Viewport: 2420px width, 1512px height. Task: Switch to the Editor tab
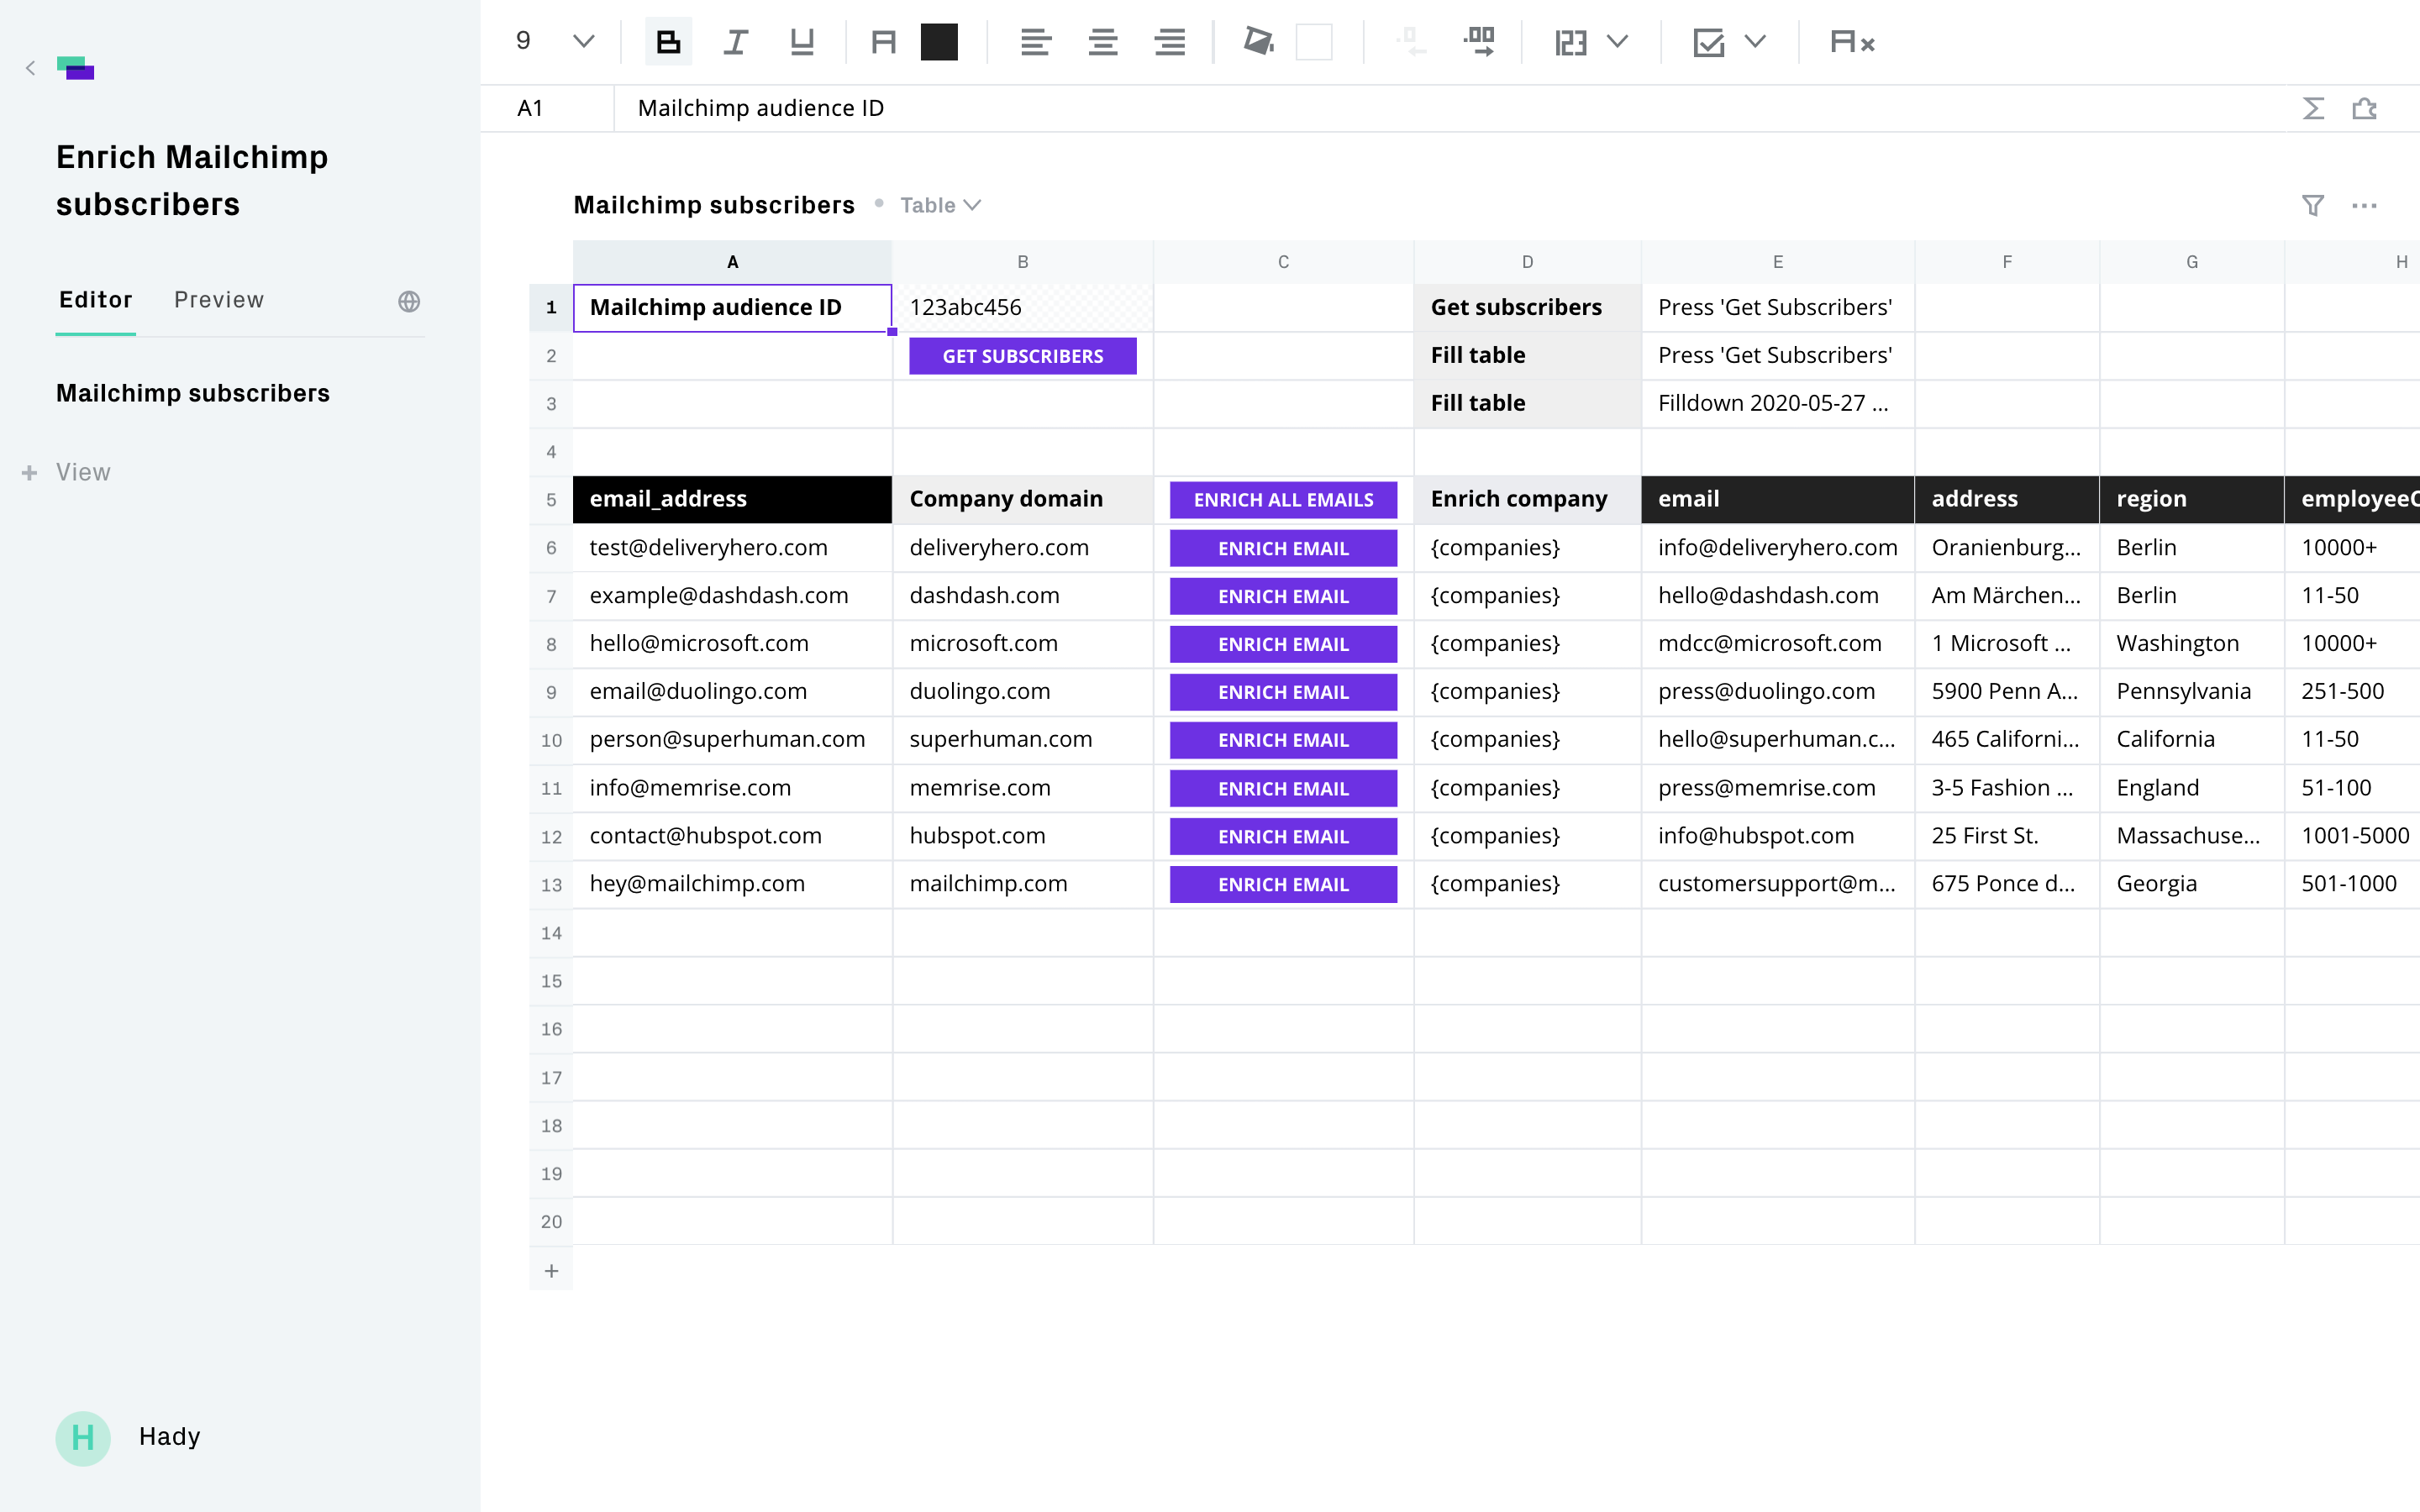(96, 300)
